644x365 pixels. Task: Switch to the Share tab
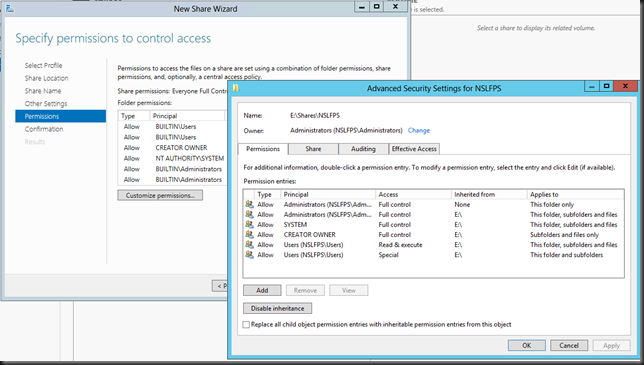313,149
